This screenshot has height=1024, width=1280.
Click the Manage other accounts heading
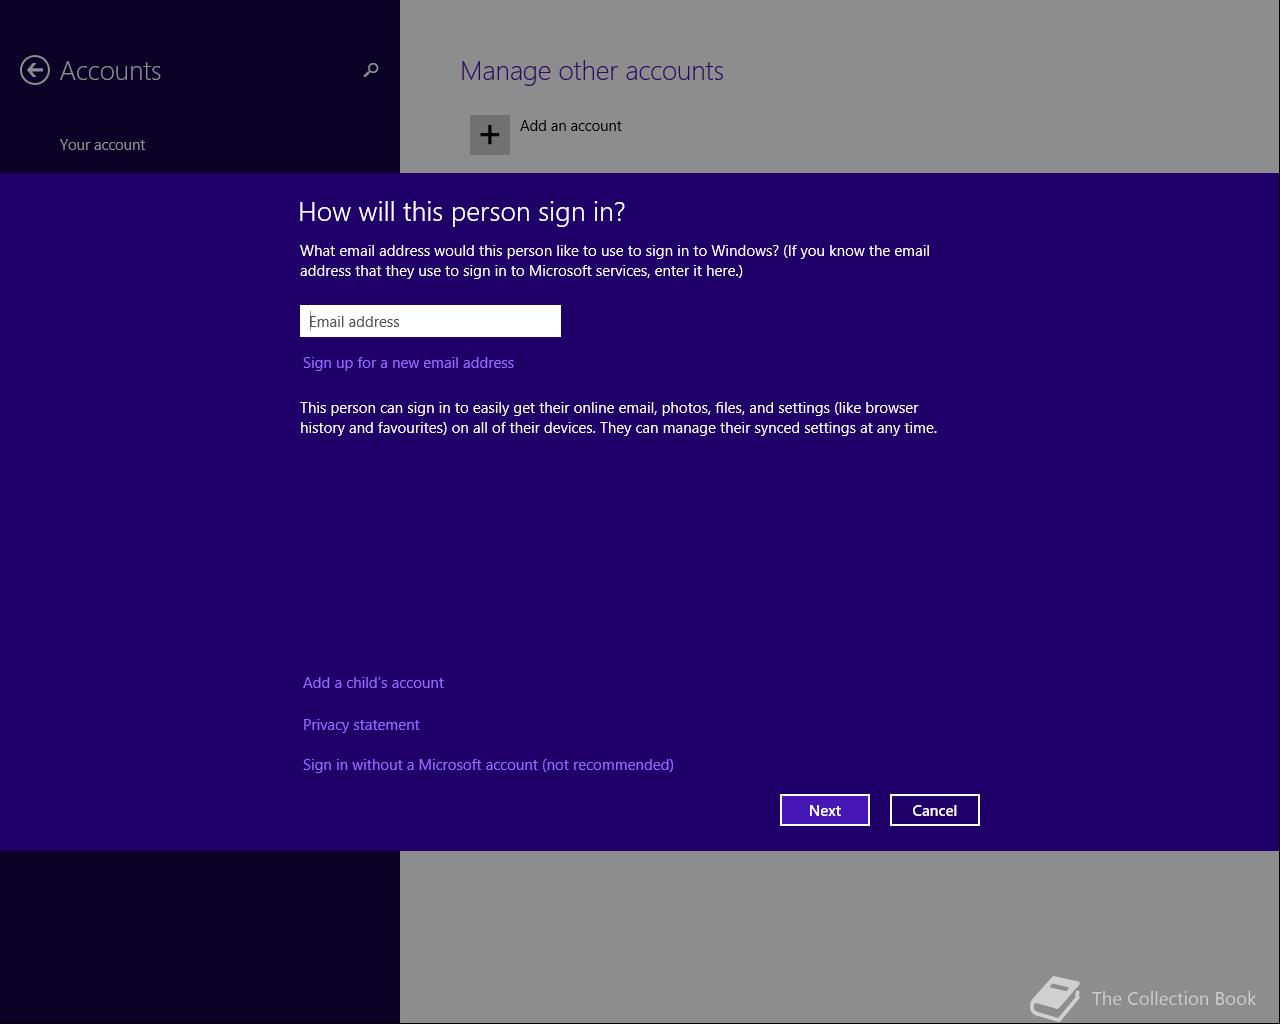pyautogui.click(x=592, y=71)
